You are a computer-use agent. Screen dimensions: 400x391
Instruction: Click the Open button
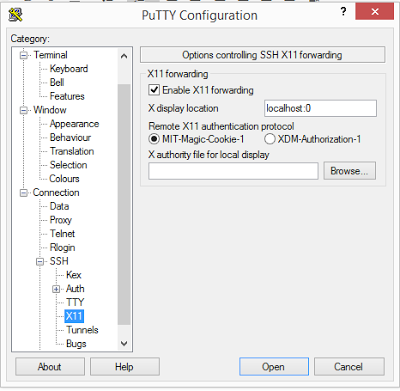274,367
